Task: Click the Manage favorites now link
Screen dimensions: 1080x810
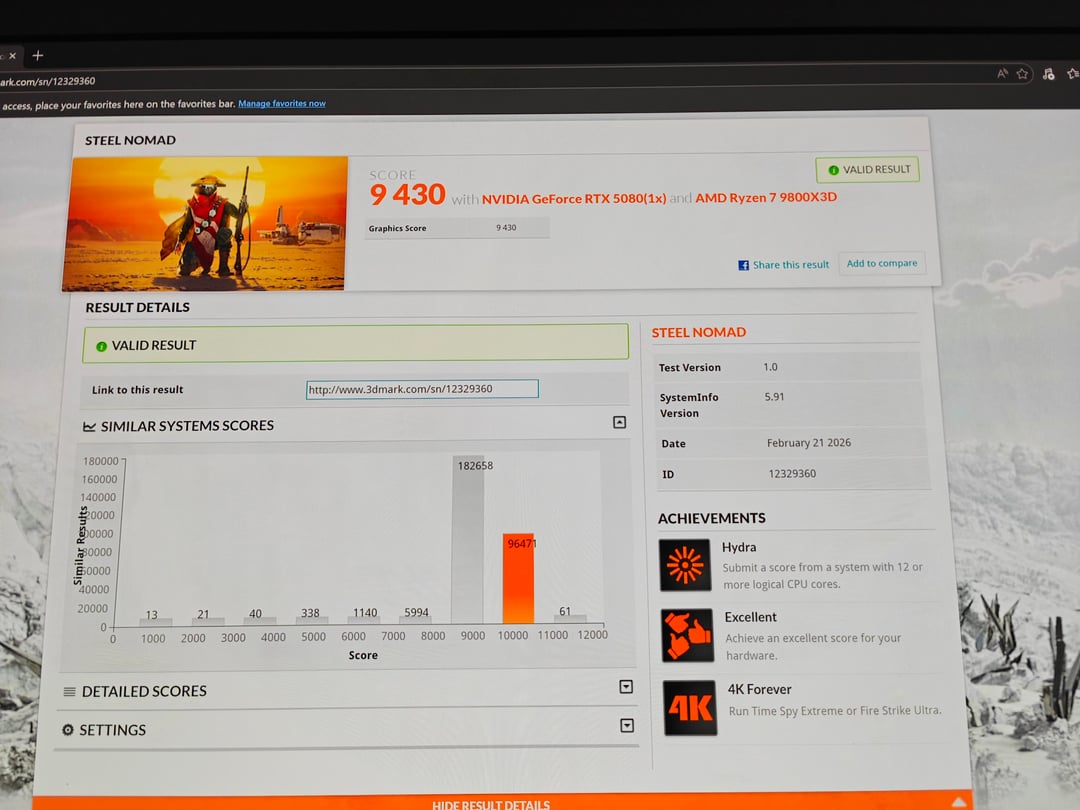Action: pos(281,104)
